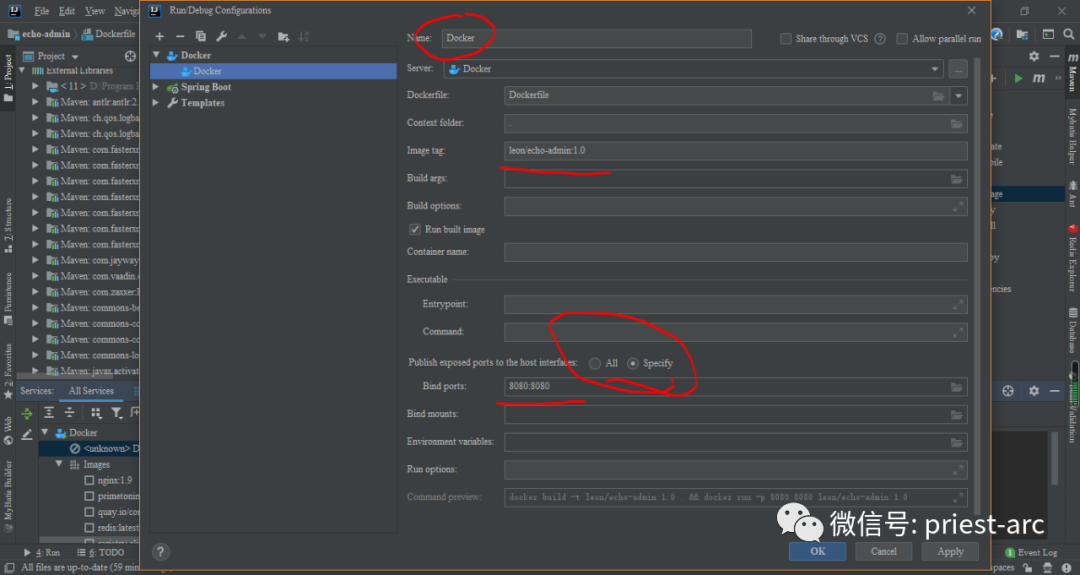
Task: Collapse the Images node in Services
Action: (59, 464)
